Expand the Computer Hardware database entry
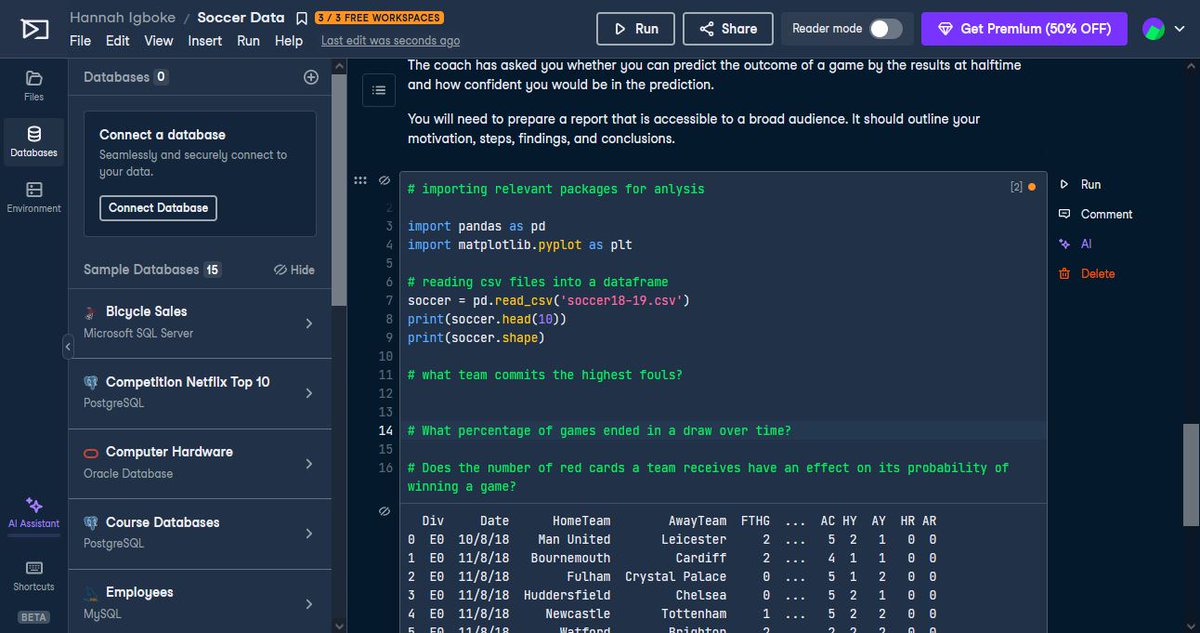The width and height of the screenshot is (1200, 633). (x=309, y=464)
